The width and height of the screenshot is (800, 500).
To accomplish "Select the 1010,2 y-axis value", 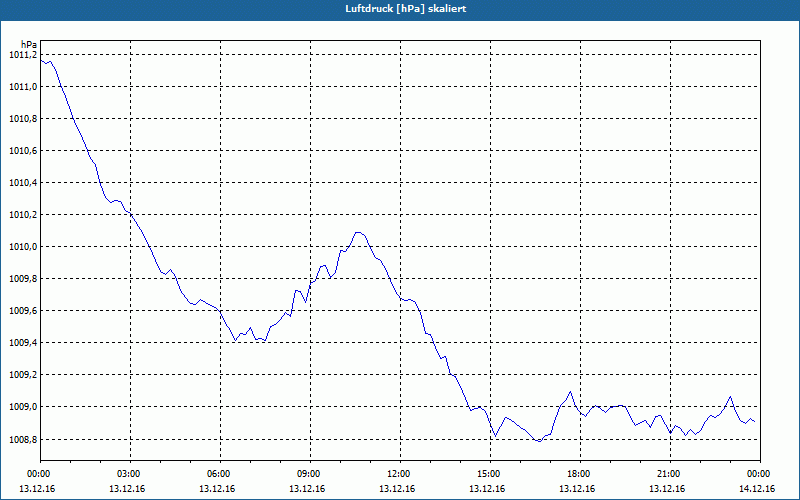I will (x=23, y=215).
